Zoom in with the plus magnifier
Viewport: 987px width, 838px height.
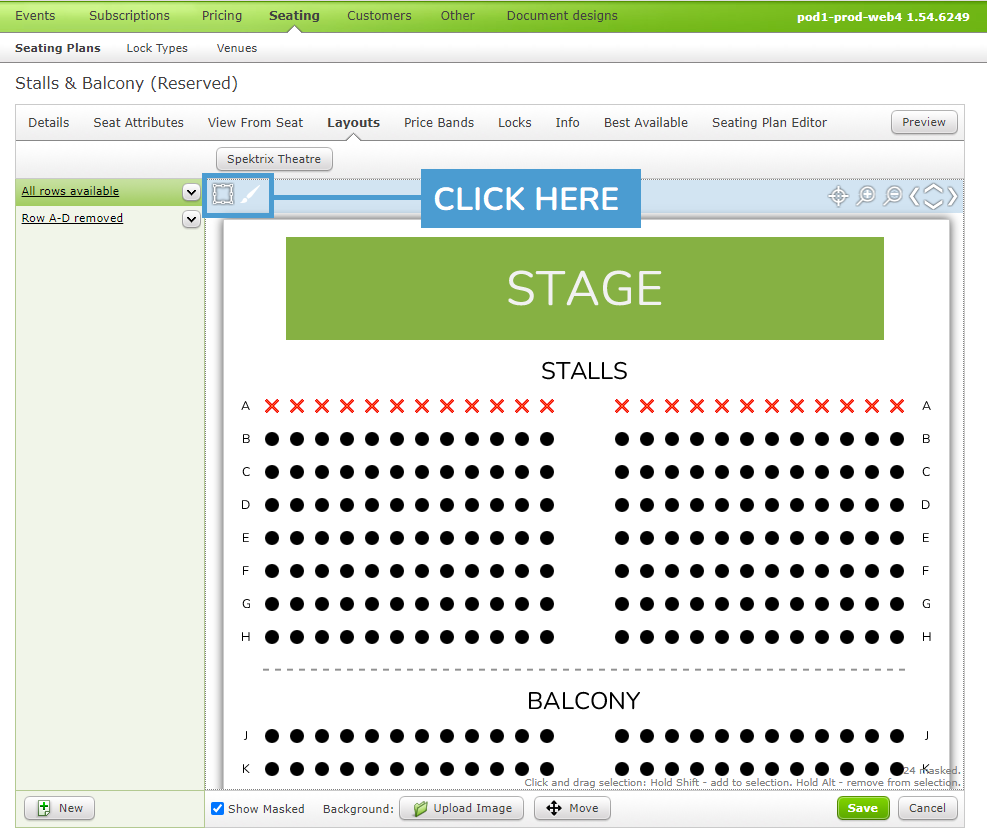(866, 196)
